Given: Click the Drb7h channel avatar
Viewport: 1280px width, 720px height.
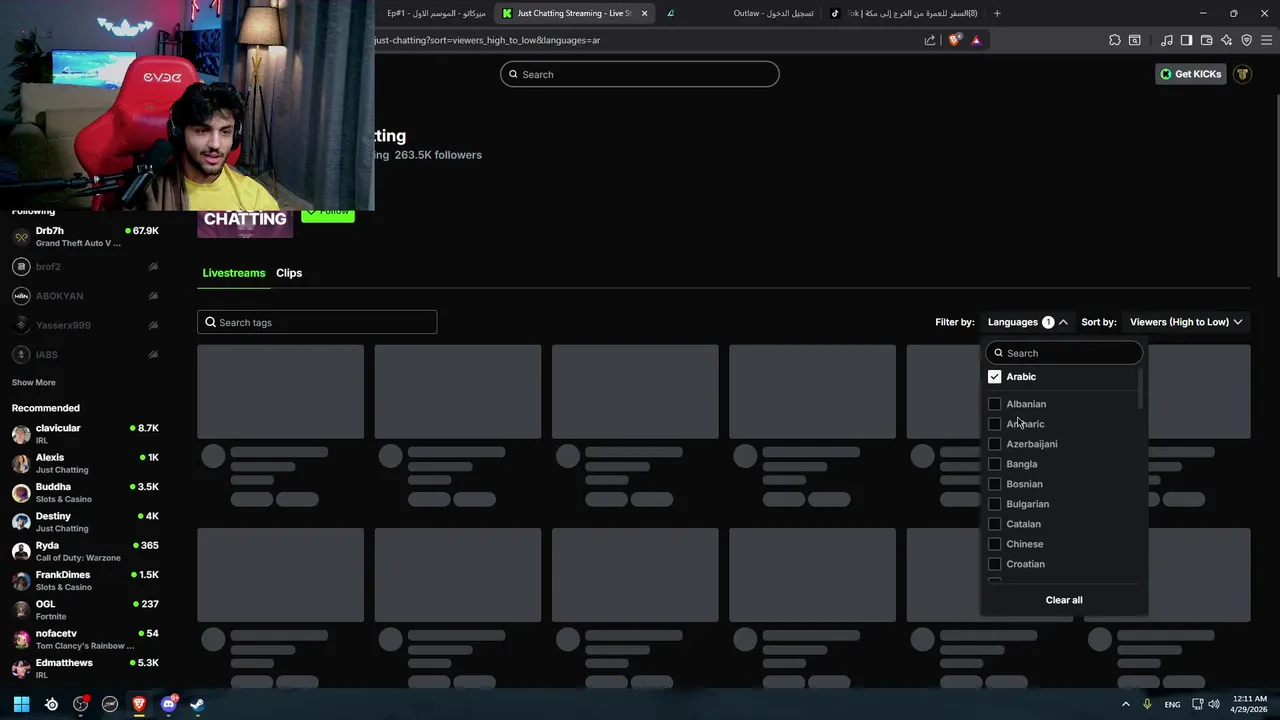Looking at the screenshot, I should coord(21,237).
